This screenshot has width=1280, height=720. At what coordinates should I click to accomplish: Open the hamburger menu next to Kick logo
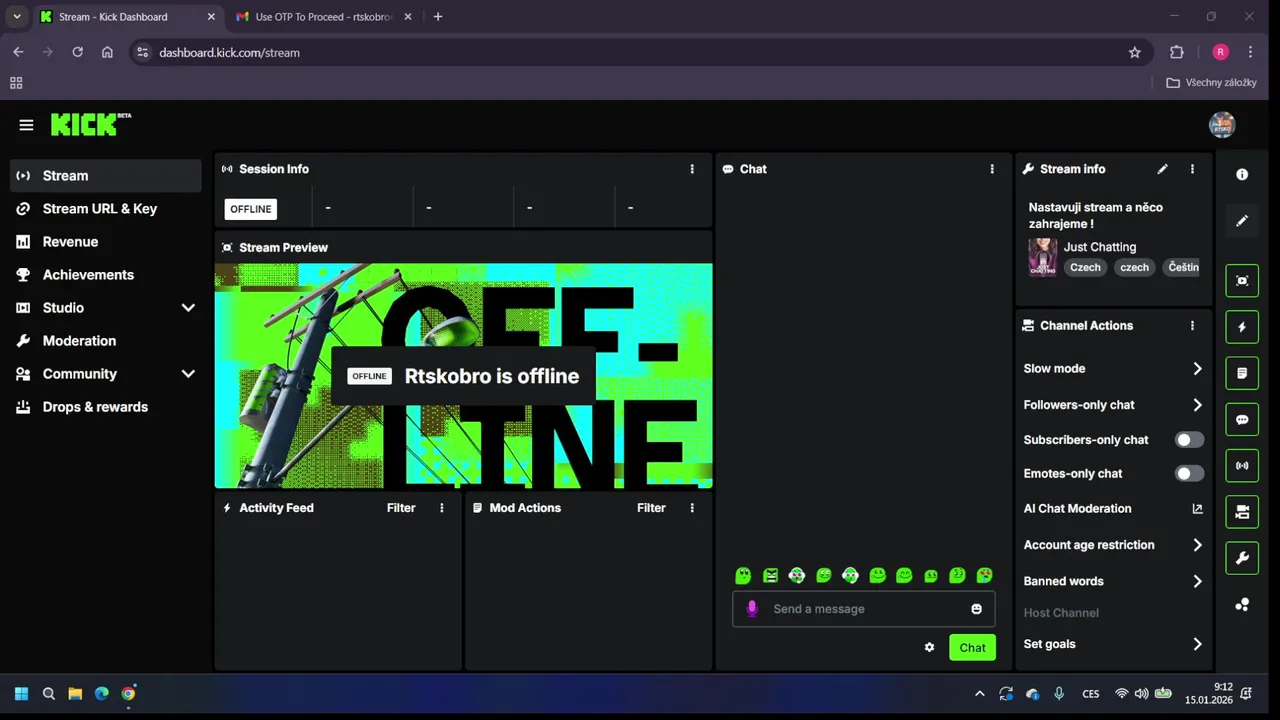26,125
